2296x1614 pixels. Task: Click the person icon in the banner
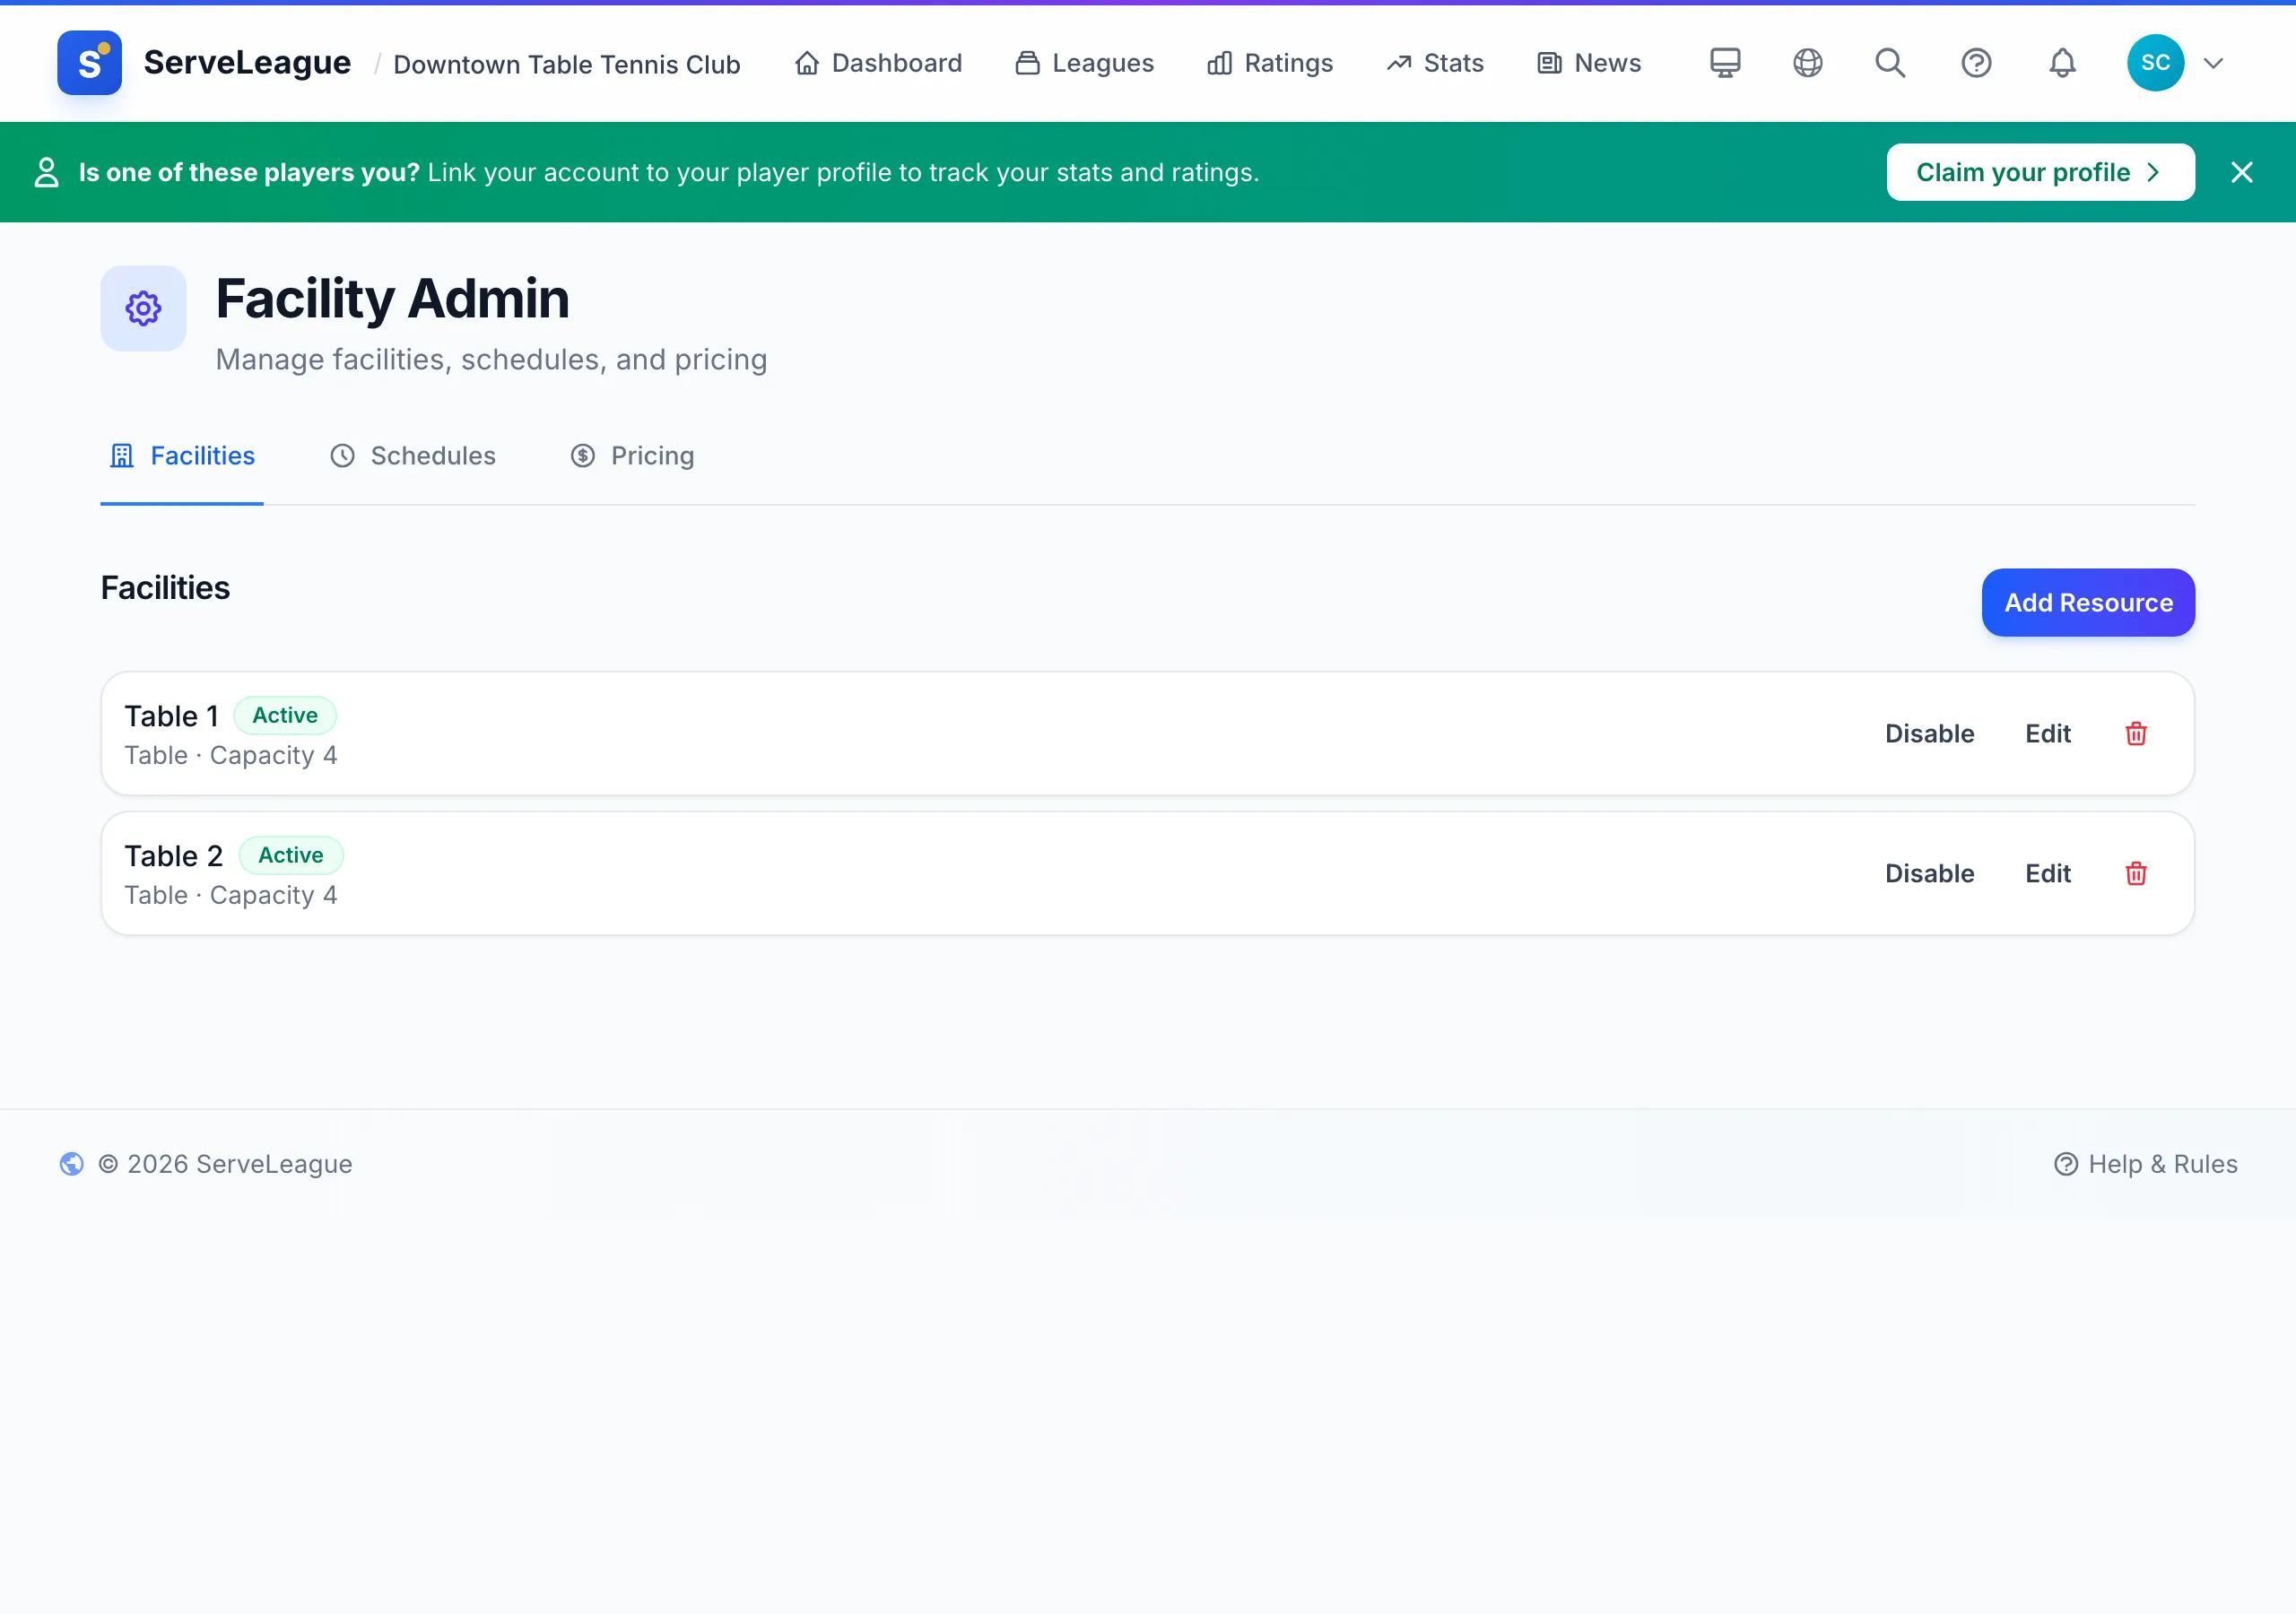(x=46, y=172)
